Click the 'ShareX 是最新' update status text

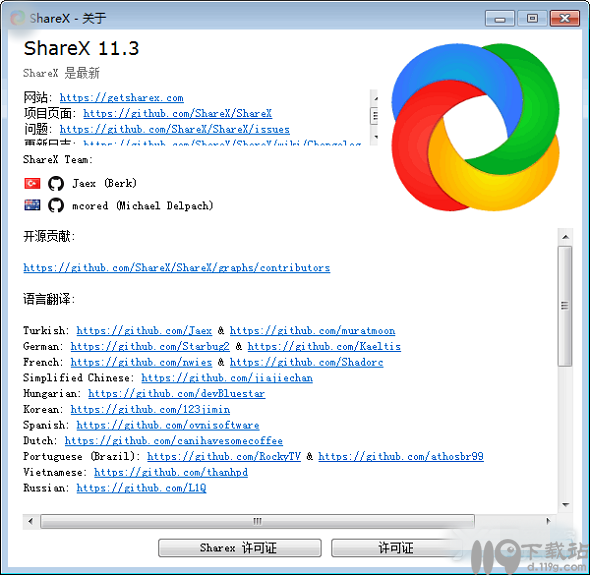[x=61, y=73]
